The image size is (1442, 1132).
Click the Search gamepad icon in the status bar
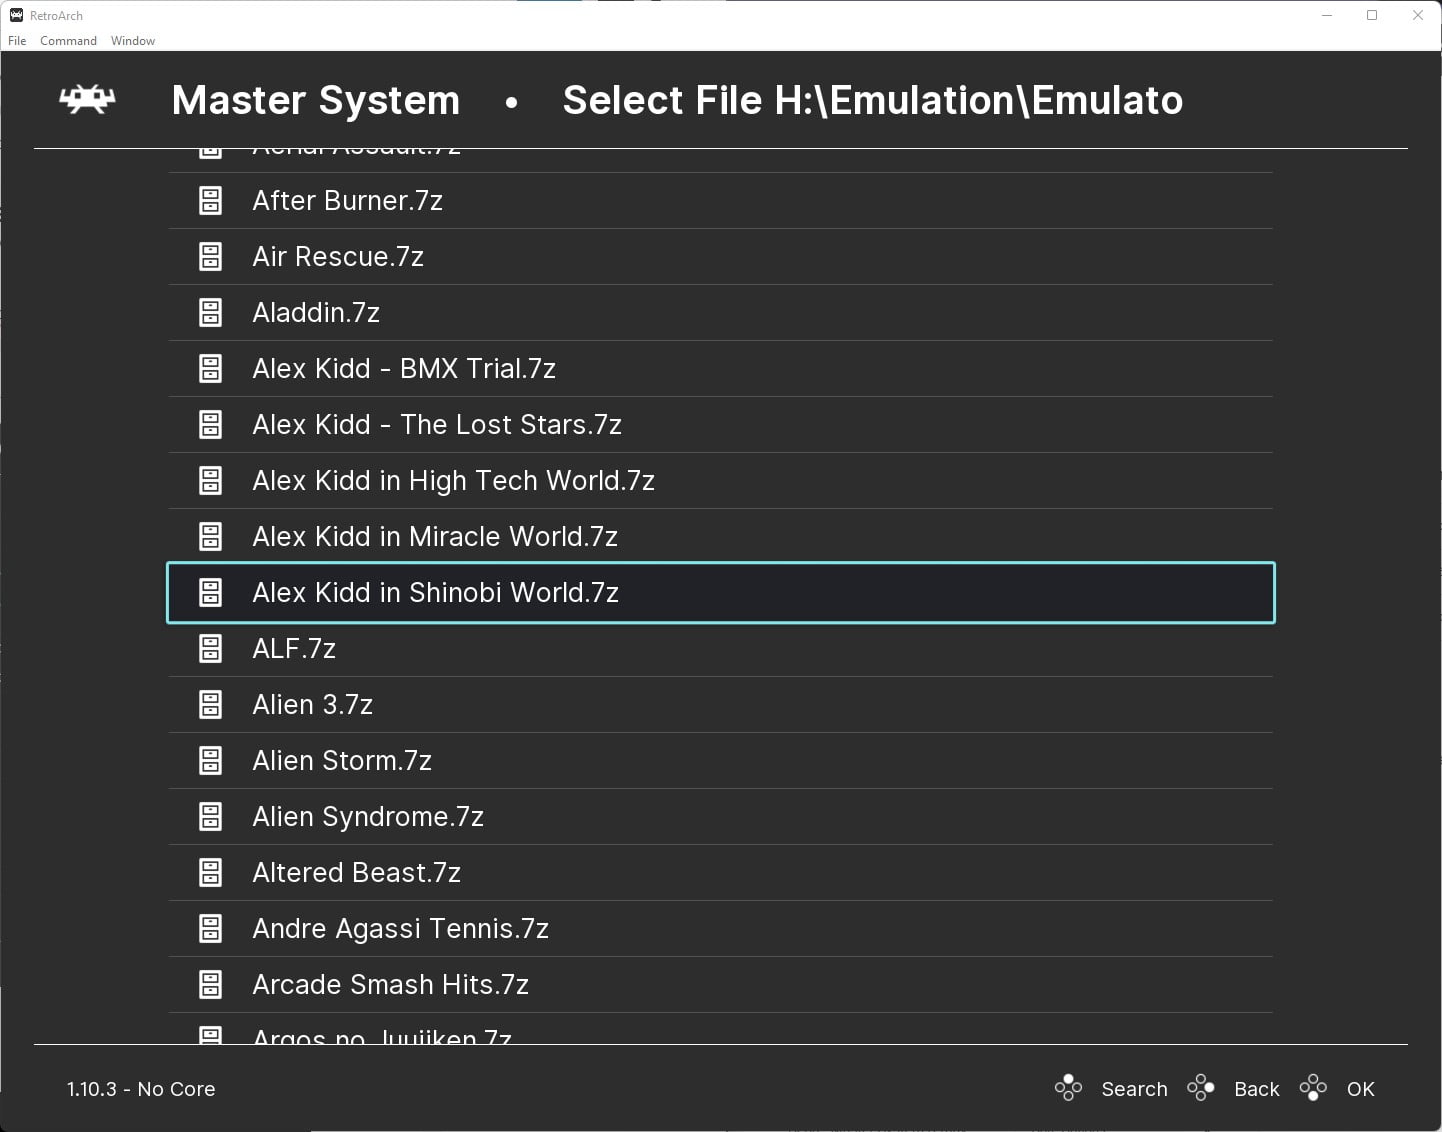click(1067, 1088)
